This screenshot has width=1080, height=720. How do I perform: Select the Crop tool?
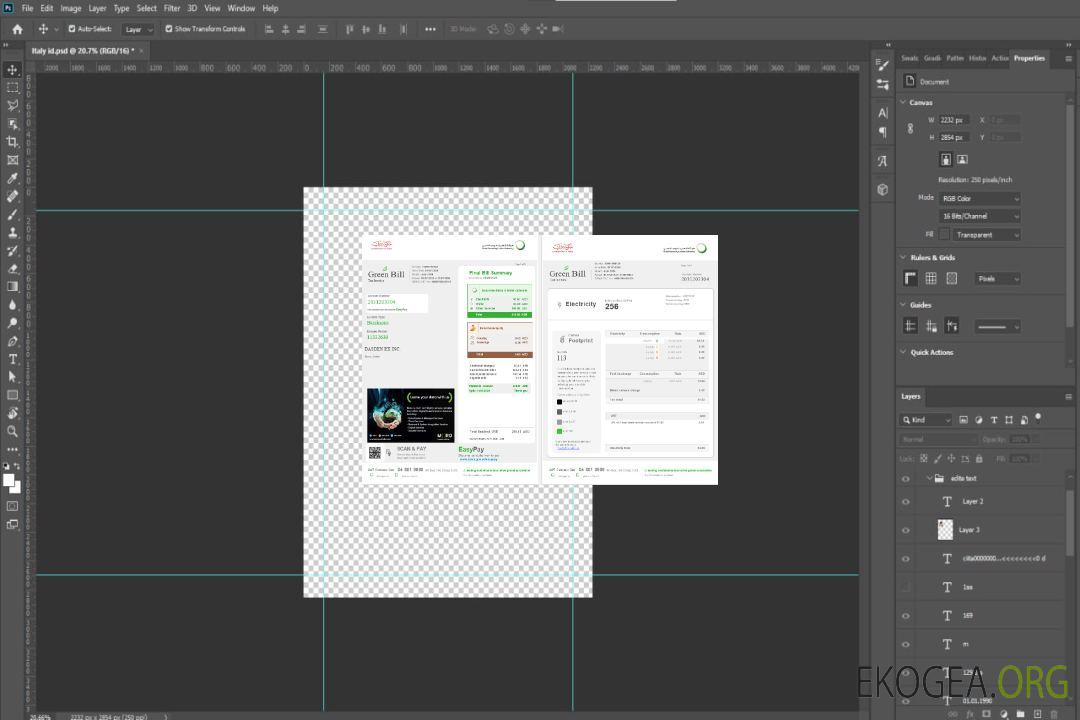click(x=12, y=142)
